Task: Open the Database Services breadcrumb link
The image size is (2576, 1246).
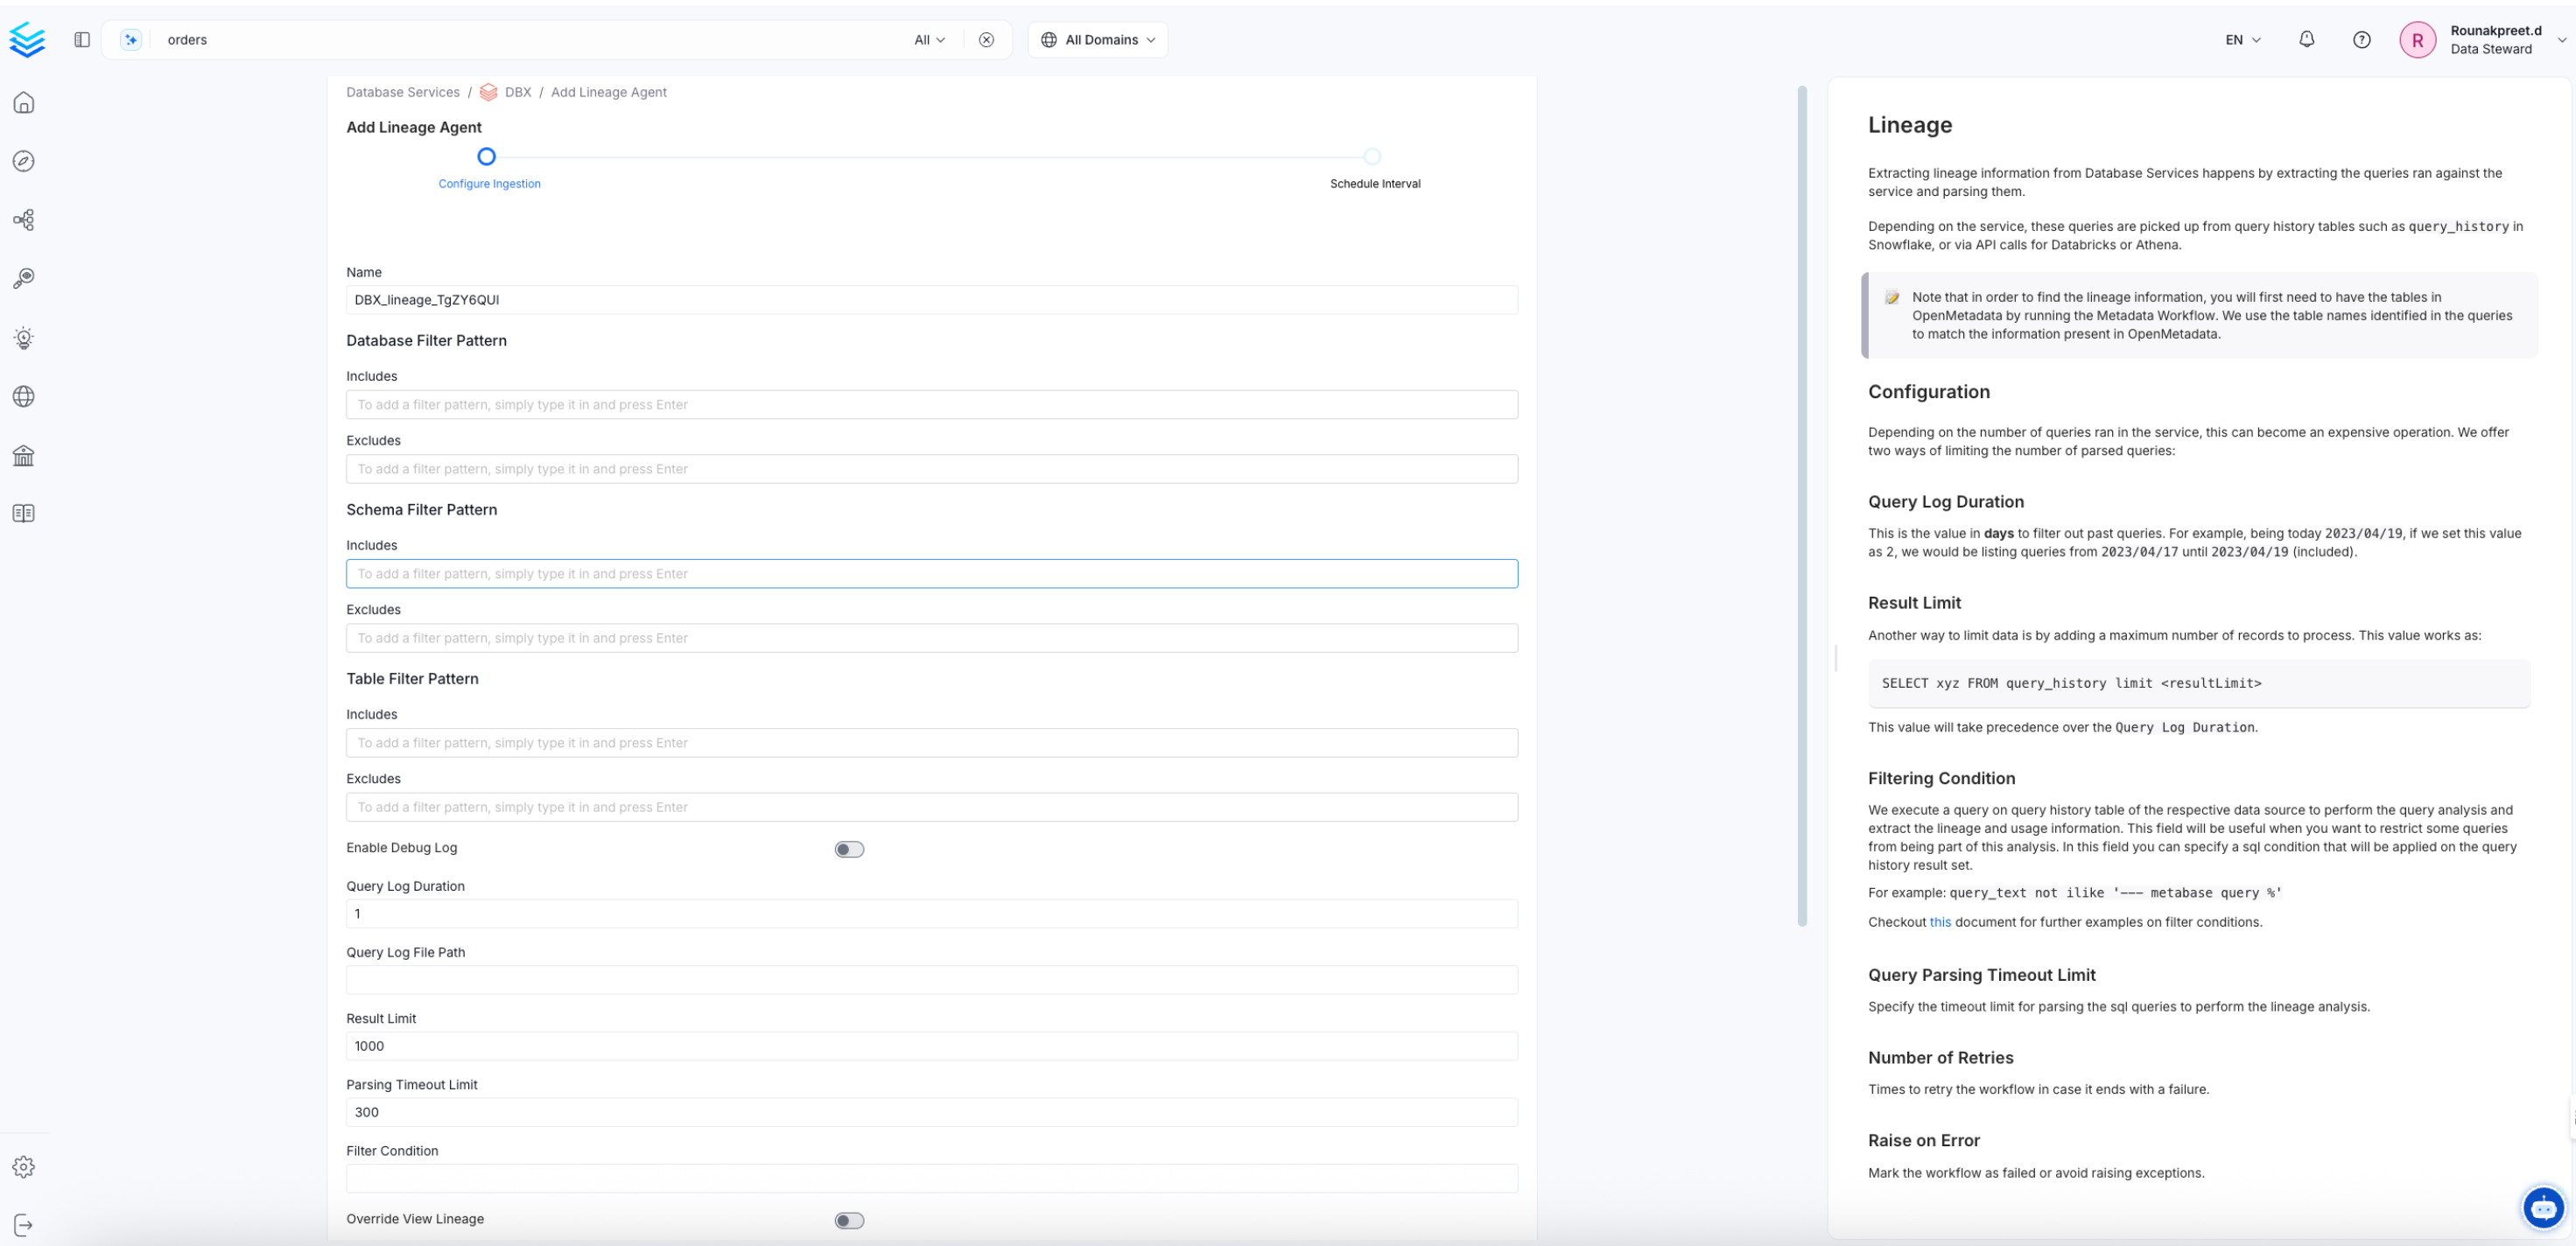Action: (402, 91)
